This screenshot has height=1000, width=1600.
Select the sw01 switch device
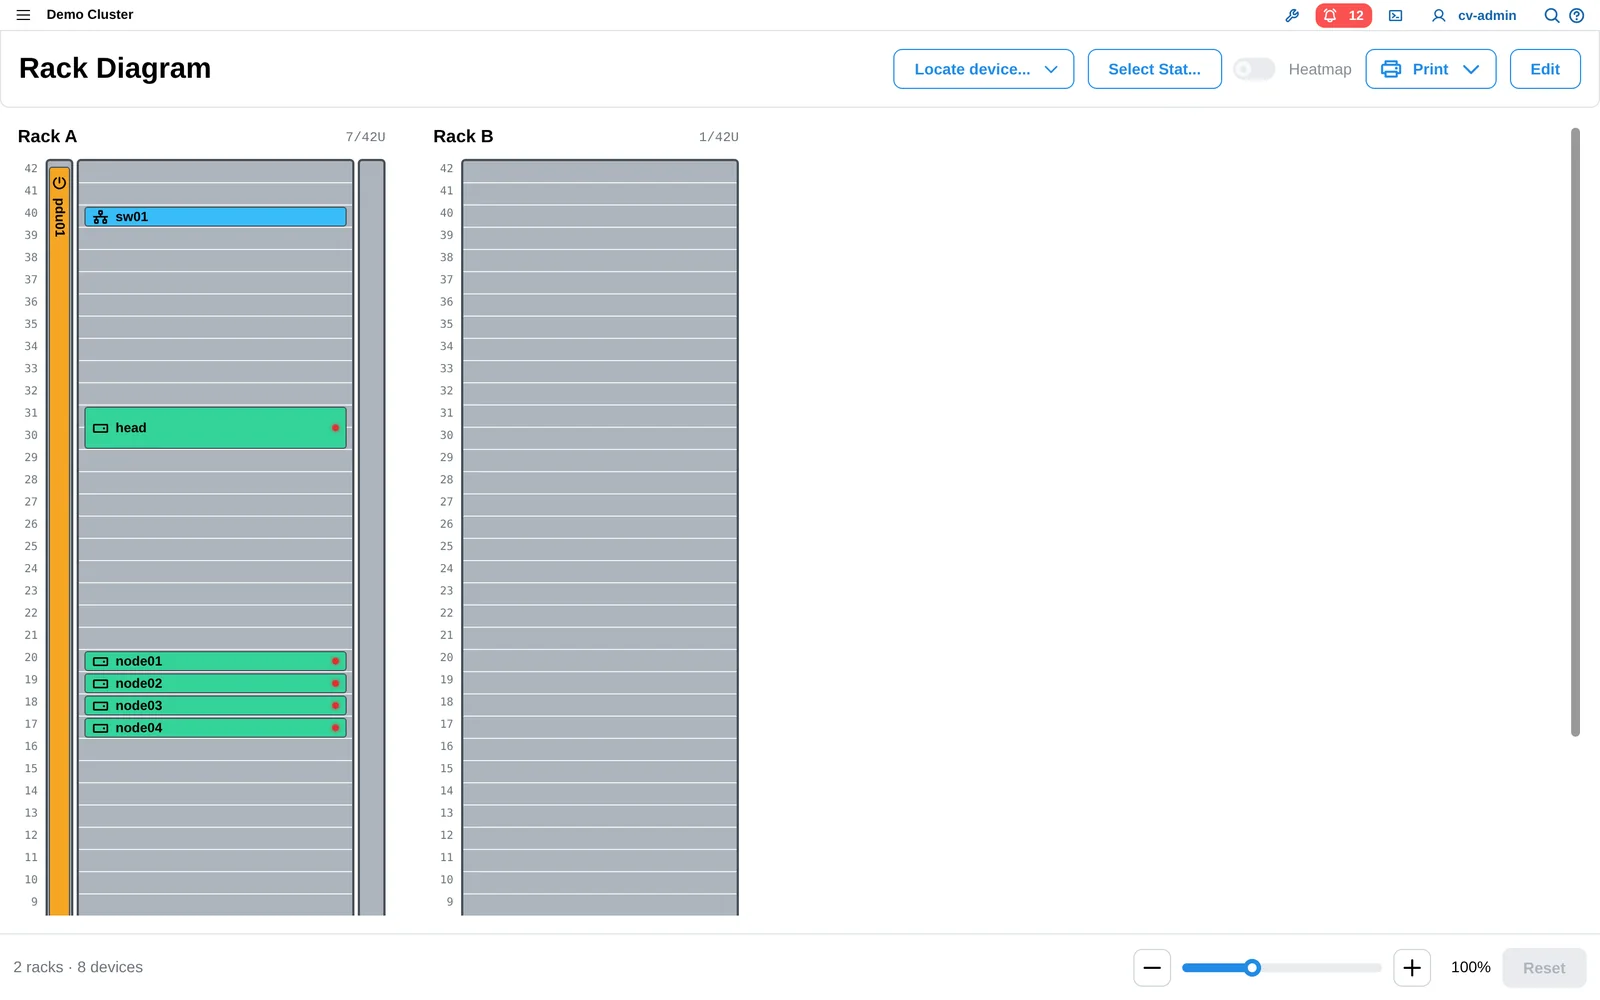click(x=215, y=216)
